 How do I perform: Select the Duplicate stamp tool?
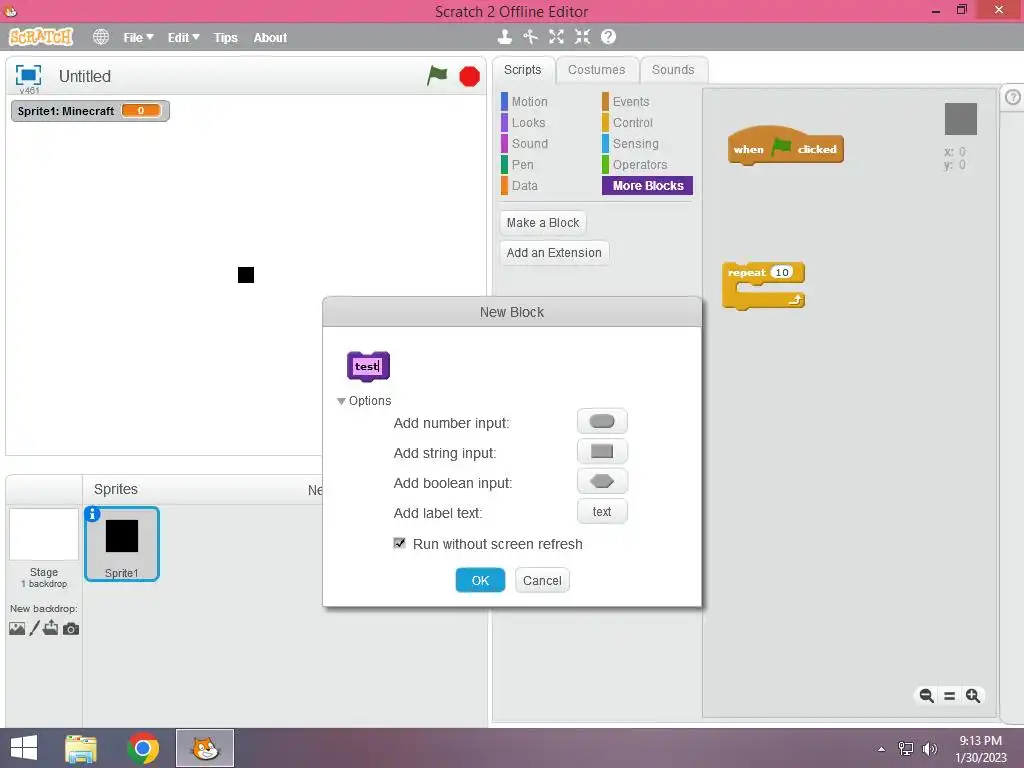click(504, 37)
